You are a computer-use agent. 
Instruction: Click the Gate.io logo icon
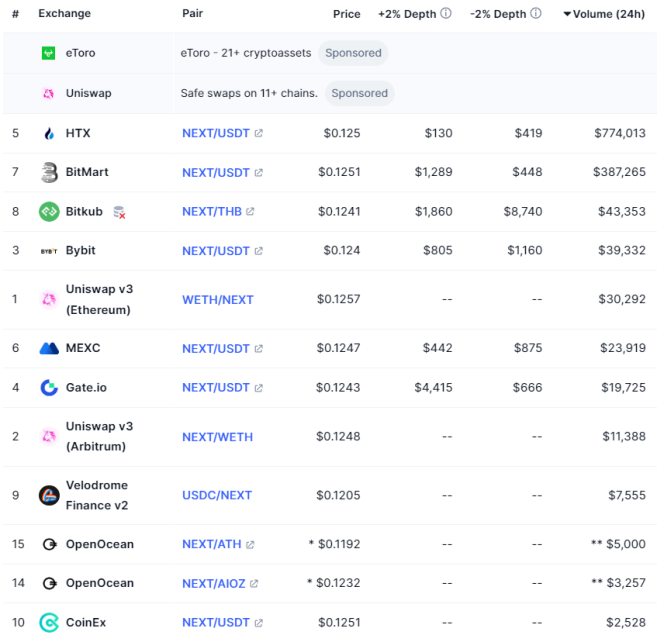(49, 388)
